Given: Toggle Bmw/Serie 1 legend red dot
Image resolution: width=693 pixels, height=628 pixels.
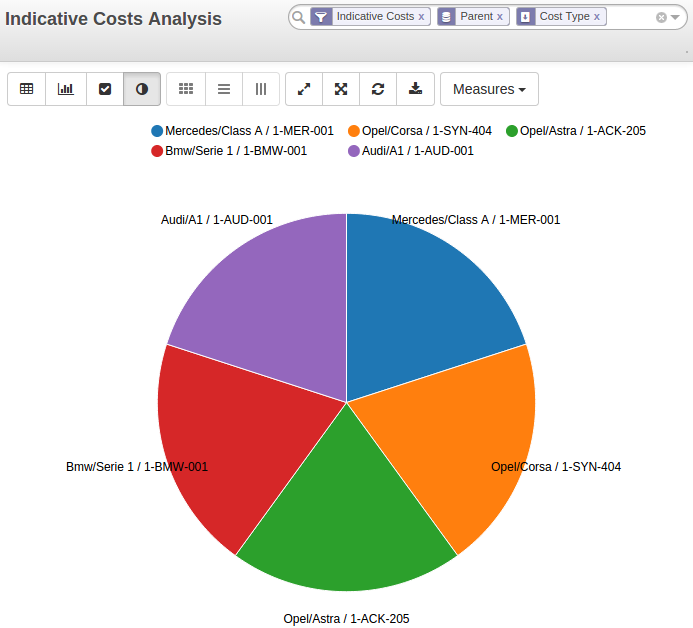Looking at the screenshot, I should point(157,151).
